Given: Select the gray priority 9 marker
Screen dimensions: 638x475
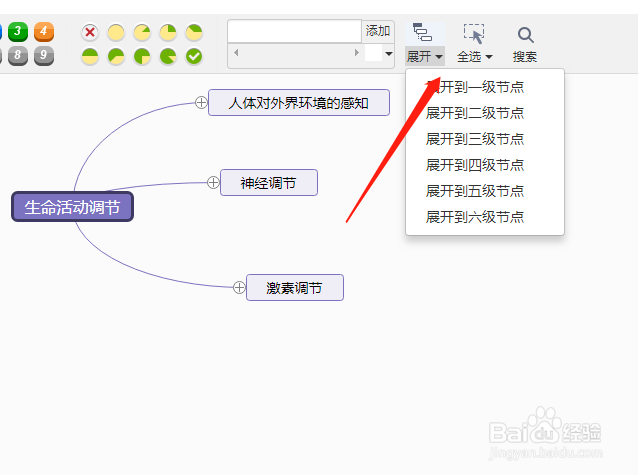Looking at the screenshot, I should pyautogui.click(x=44, y=56).
